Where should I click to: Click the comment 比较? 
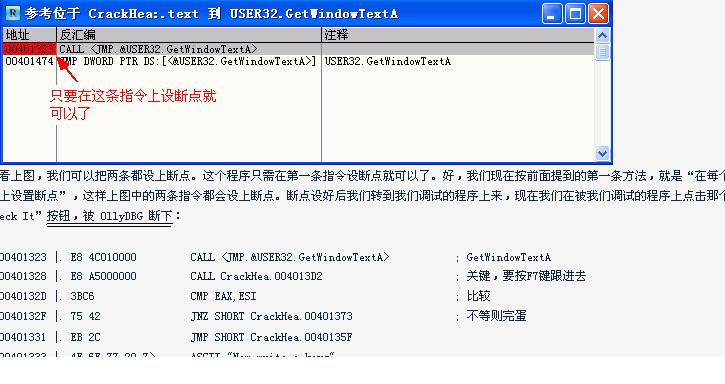point(478,296)
